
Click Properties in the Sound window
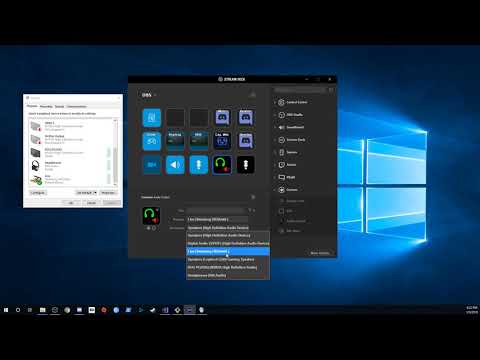(108, 193)
